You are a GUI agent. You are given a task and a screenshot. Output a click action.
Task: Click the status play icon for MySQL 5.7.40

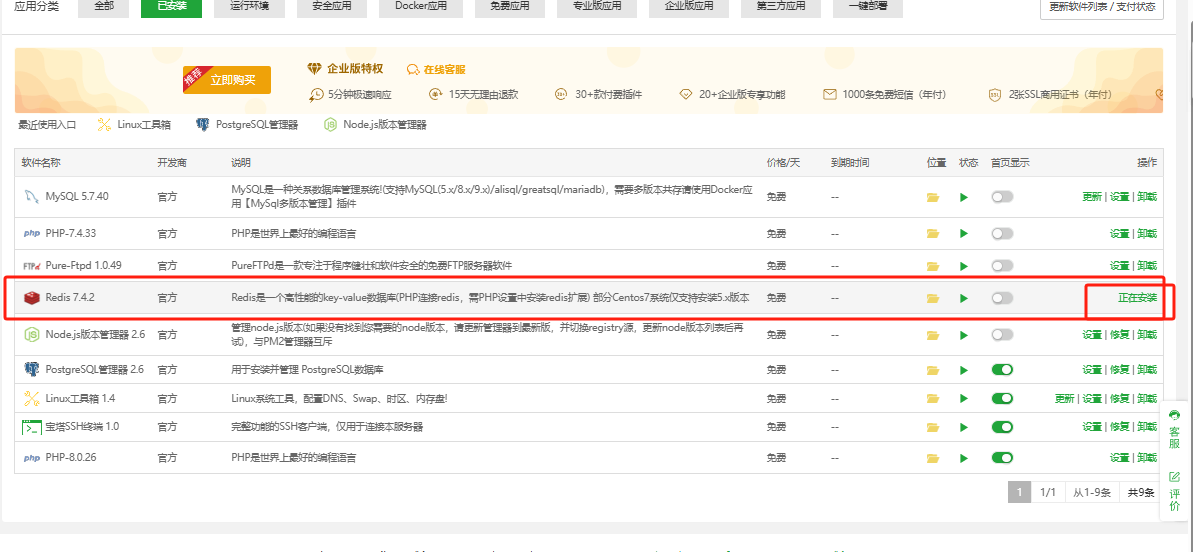pyautogui.click(x=964, y=198)
